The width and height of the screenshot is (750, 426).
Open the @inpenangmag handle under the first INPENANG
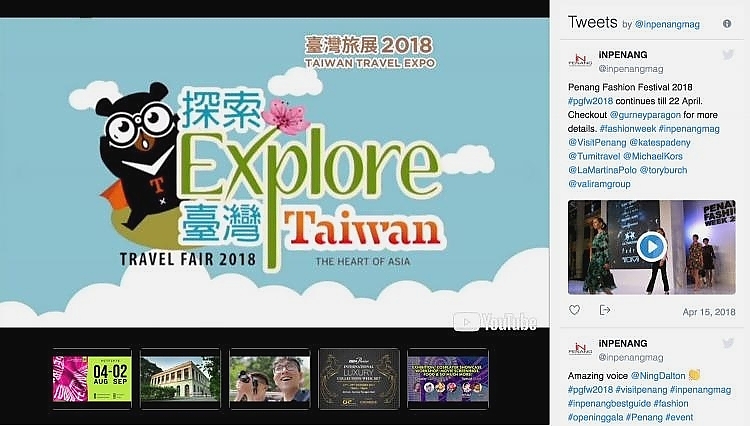click(631, 69)
